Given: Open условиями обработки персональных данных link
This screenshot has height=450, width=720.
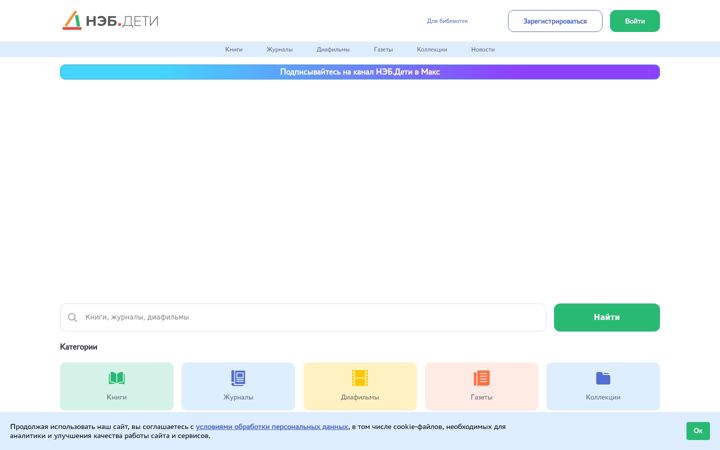Looking at the screenshot, I should [x=272, y=427].
